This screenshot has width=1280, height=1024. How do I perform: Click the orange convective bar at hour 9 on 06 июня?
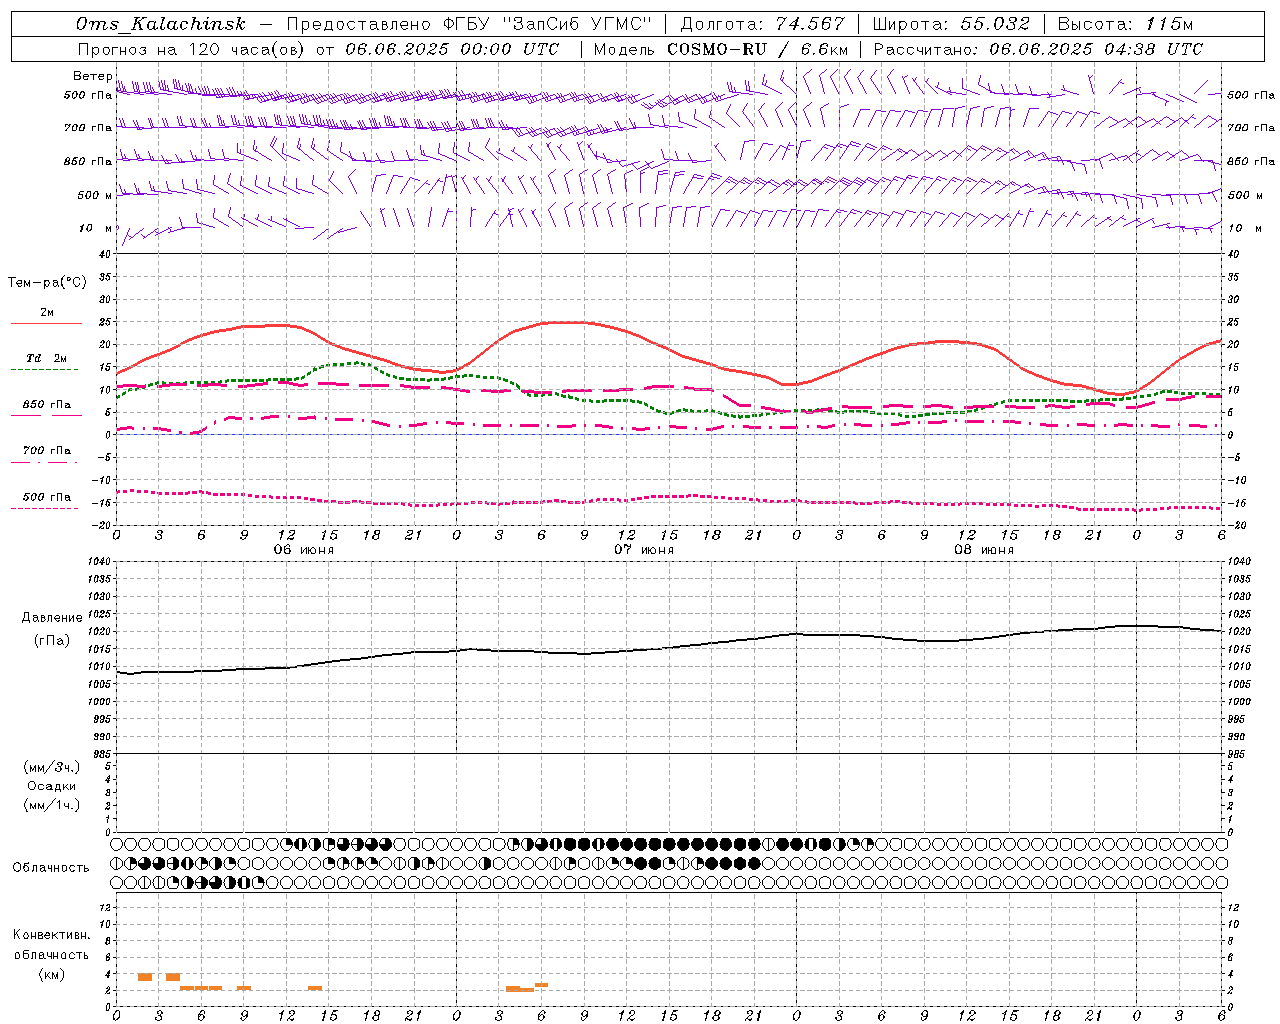(x=244, y=988)
